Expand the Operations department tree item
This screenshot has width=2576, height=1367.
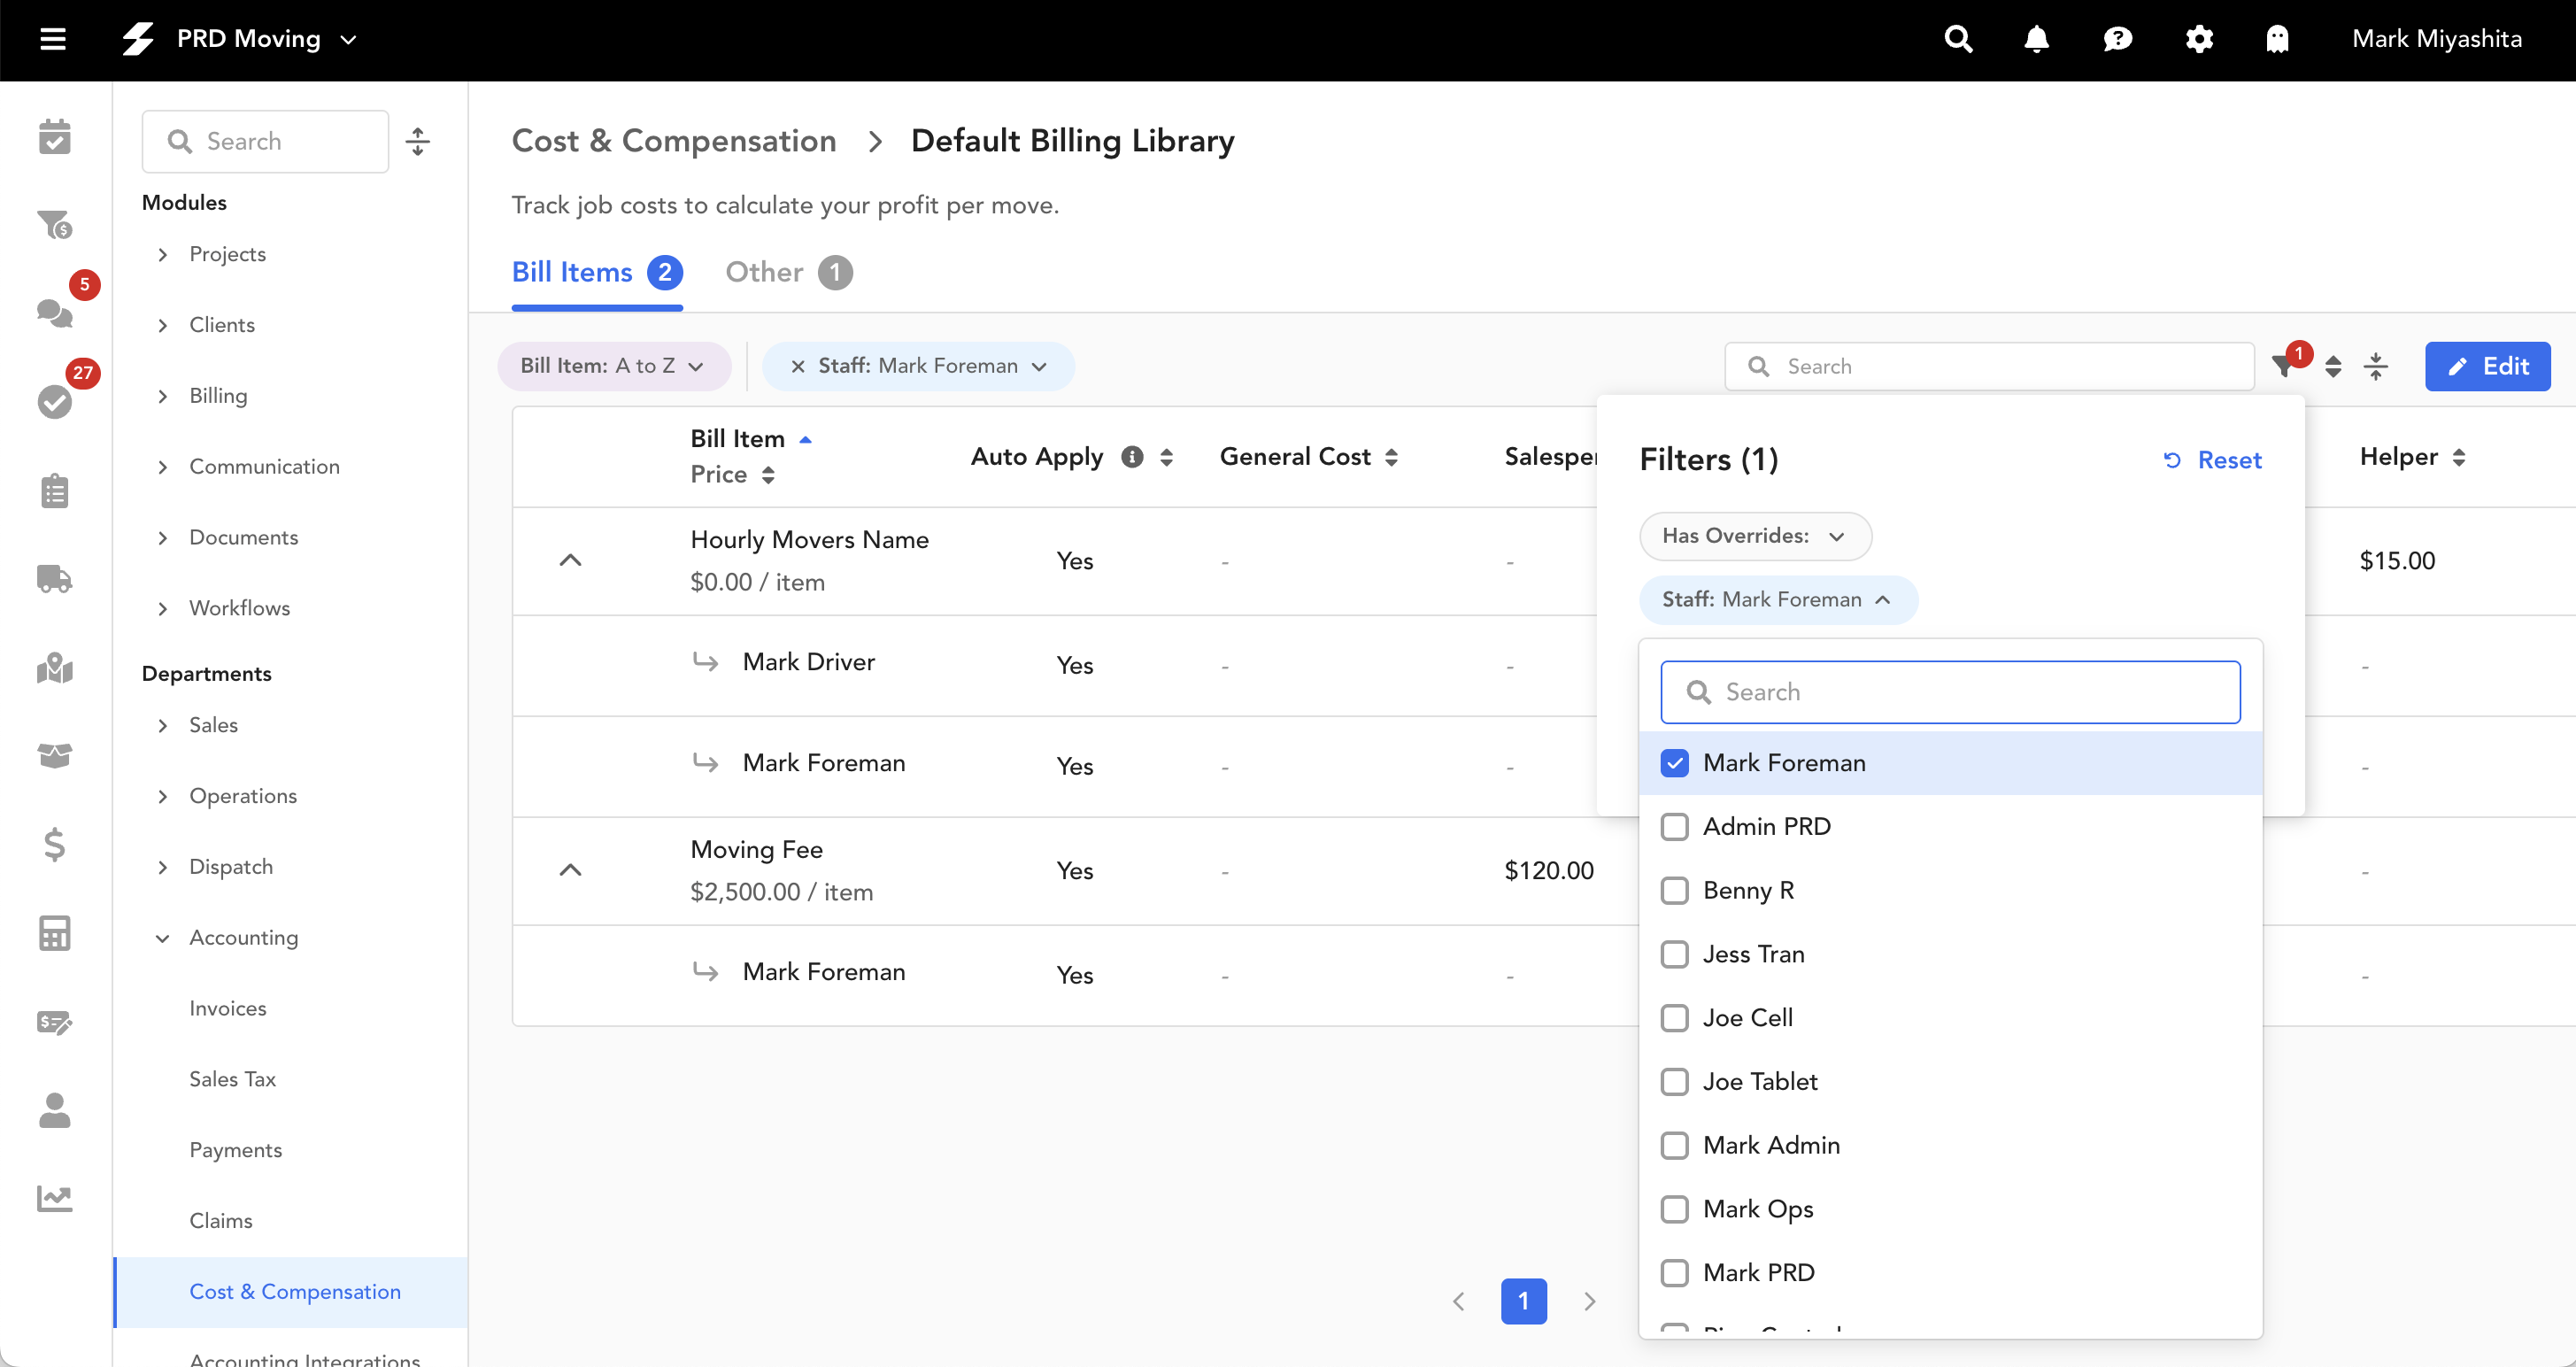(163, 796)
